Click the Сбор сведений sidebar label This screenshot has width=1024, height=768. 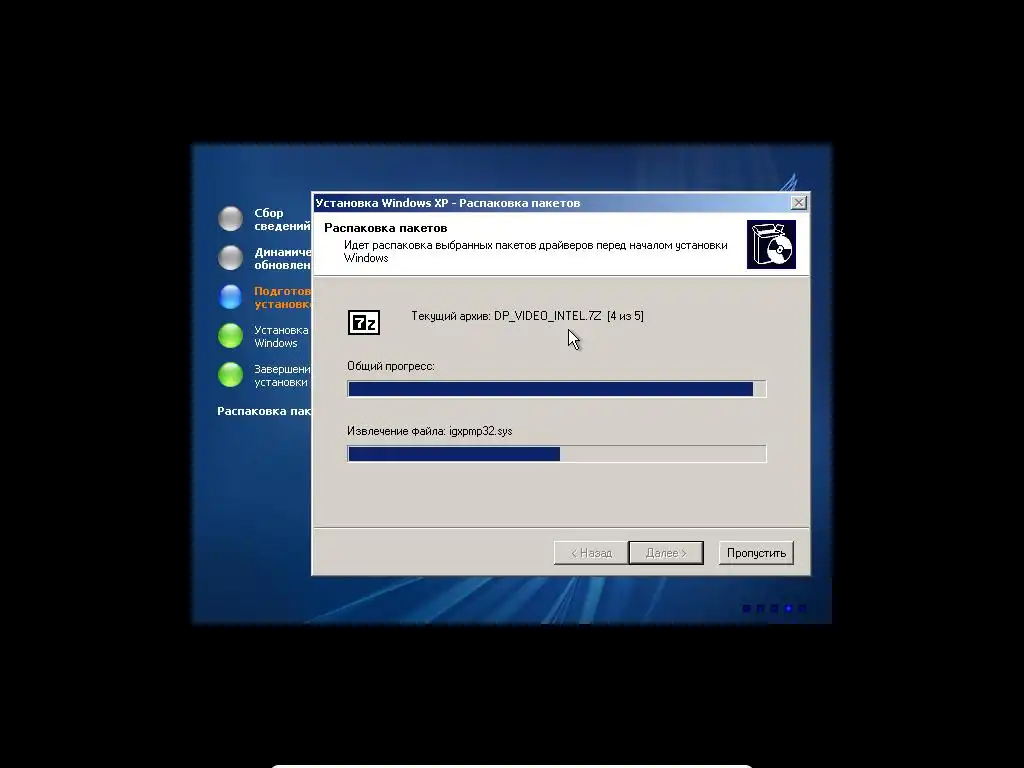pyautogui.click(x=282, y=219)
